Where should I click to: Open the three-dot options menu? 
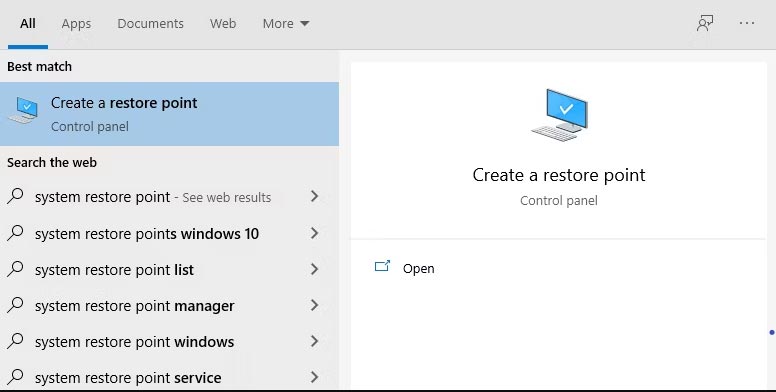[747, 23]
